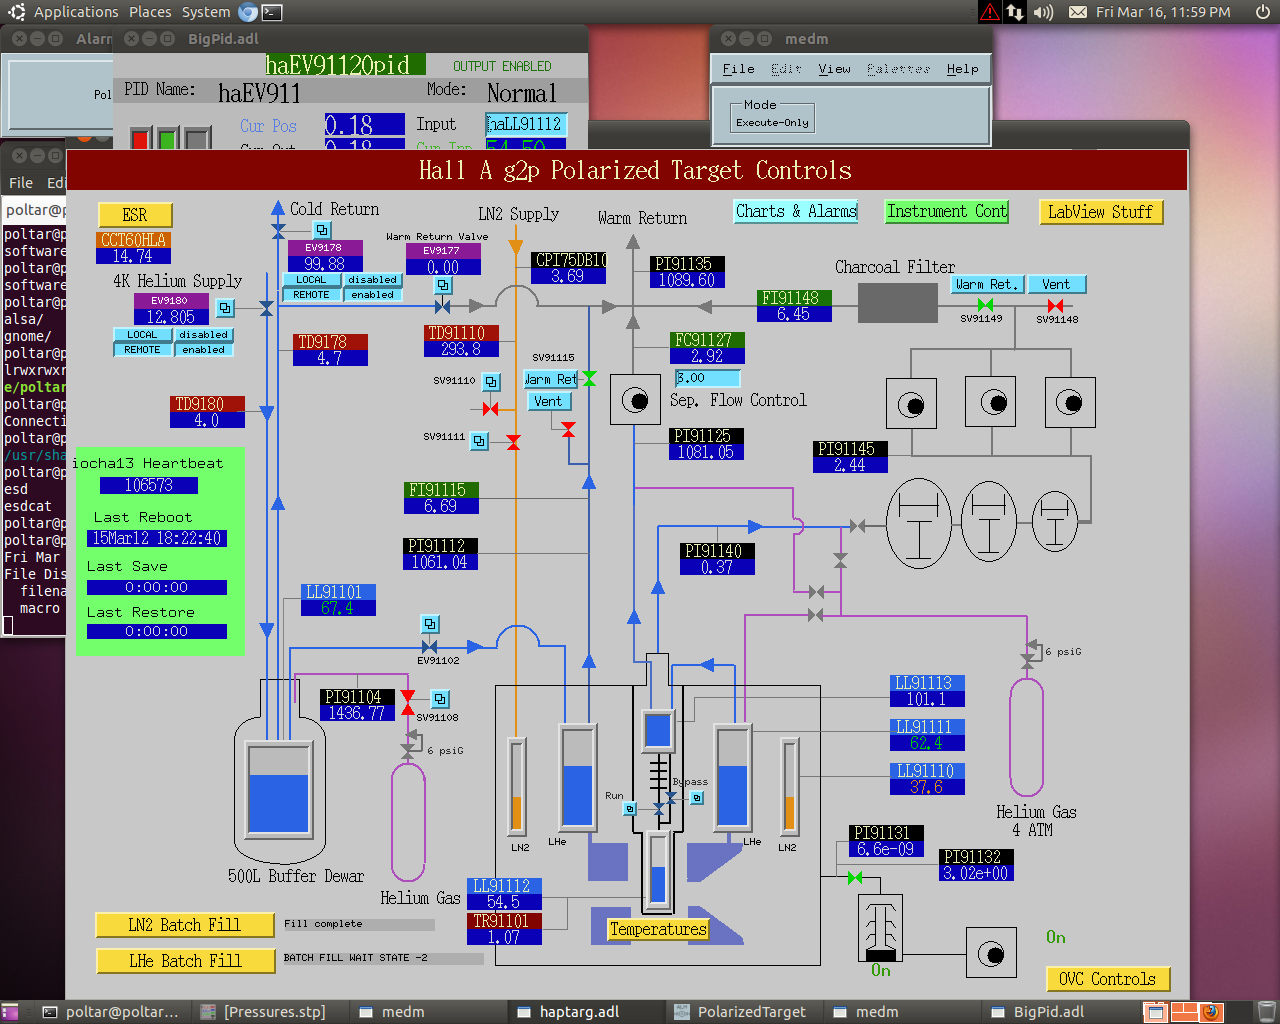This screenshot has height=1024, width=1280.
Task: Click the green SV91115 valve symbol
Action: (x=589, y=378)
